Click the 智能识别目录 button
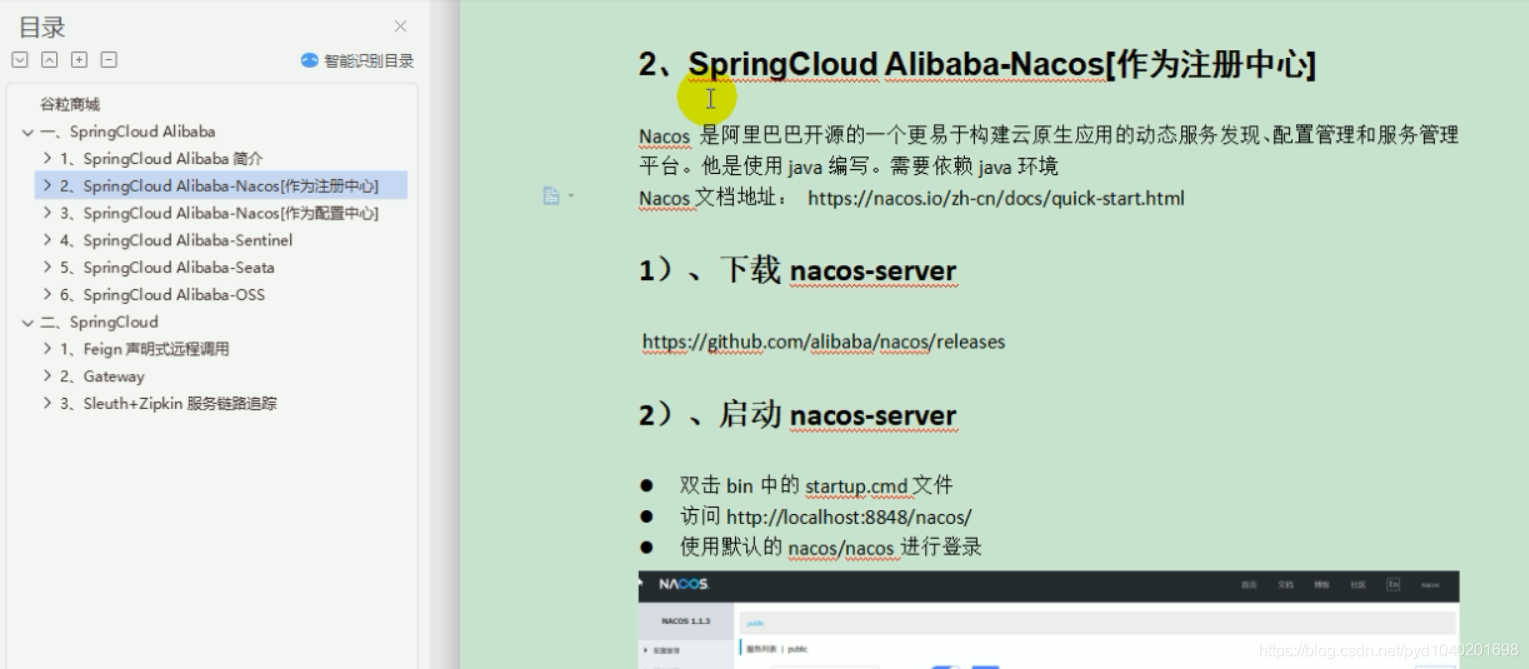 357,61
